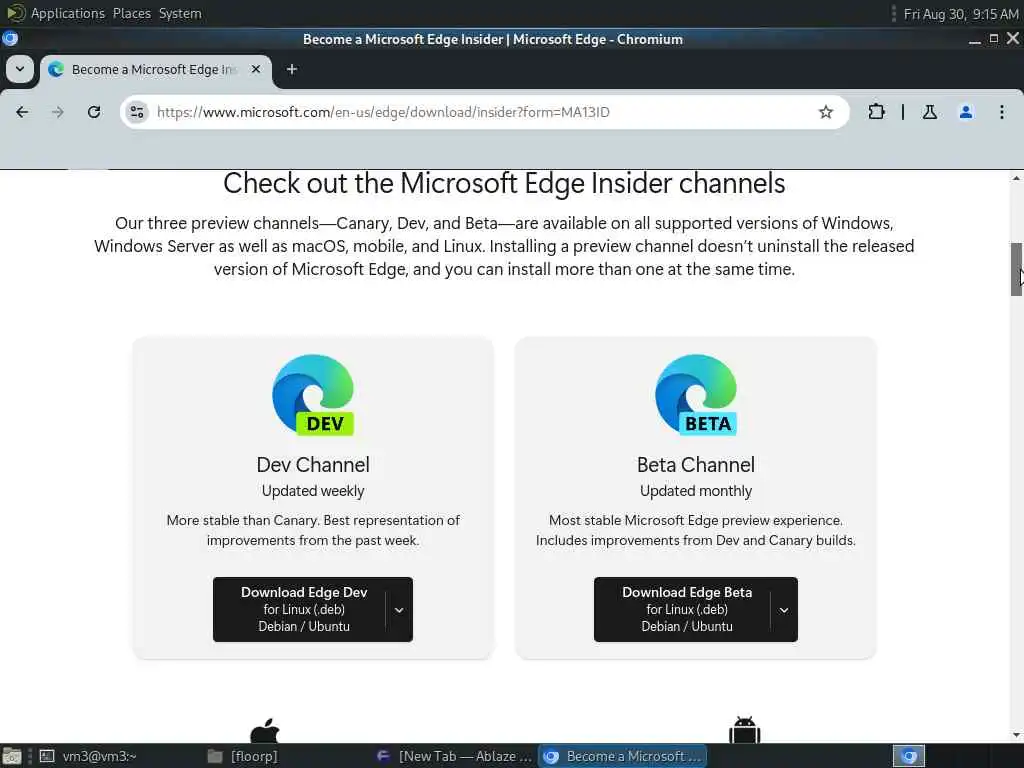Expand Edge Beta download options arrow

tap(784, 610)
